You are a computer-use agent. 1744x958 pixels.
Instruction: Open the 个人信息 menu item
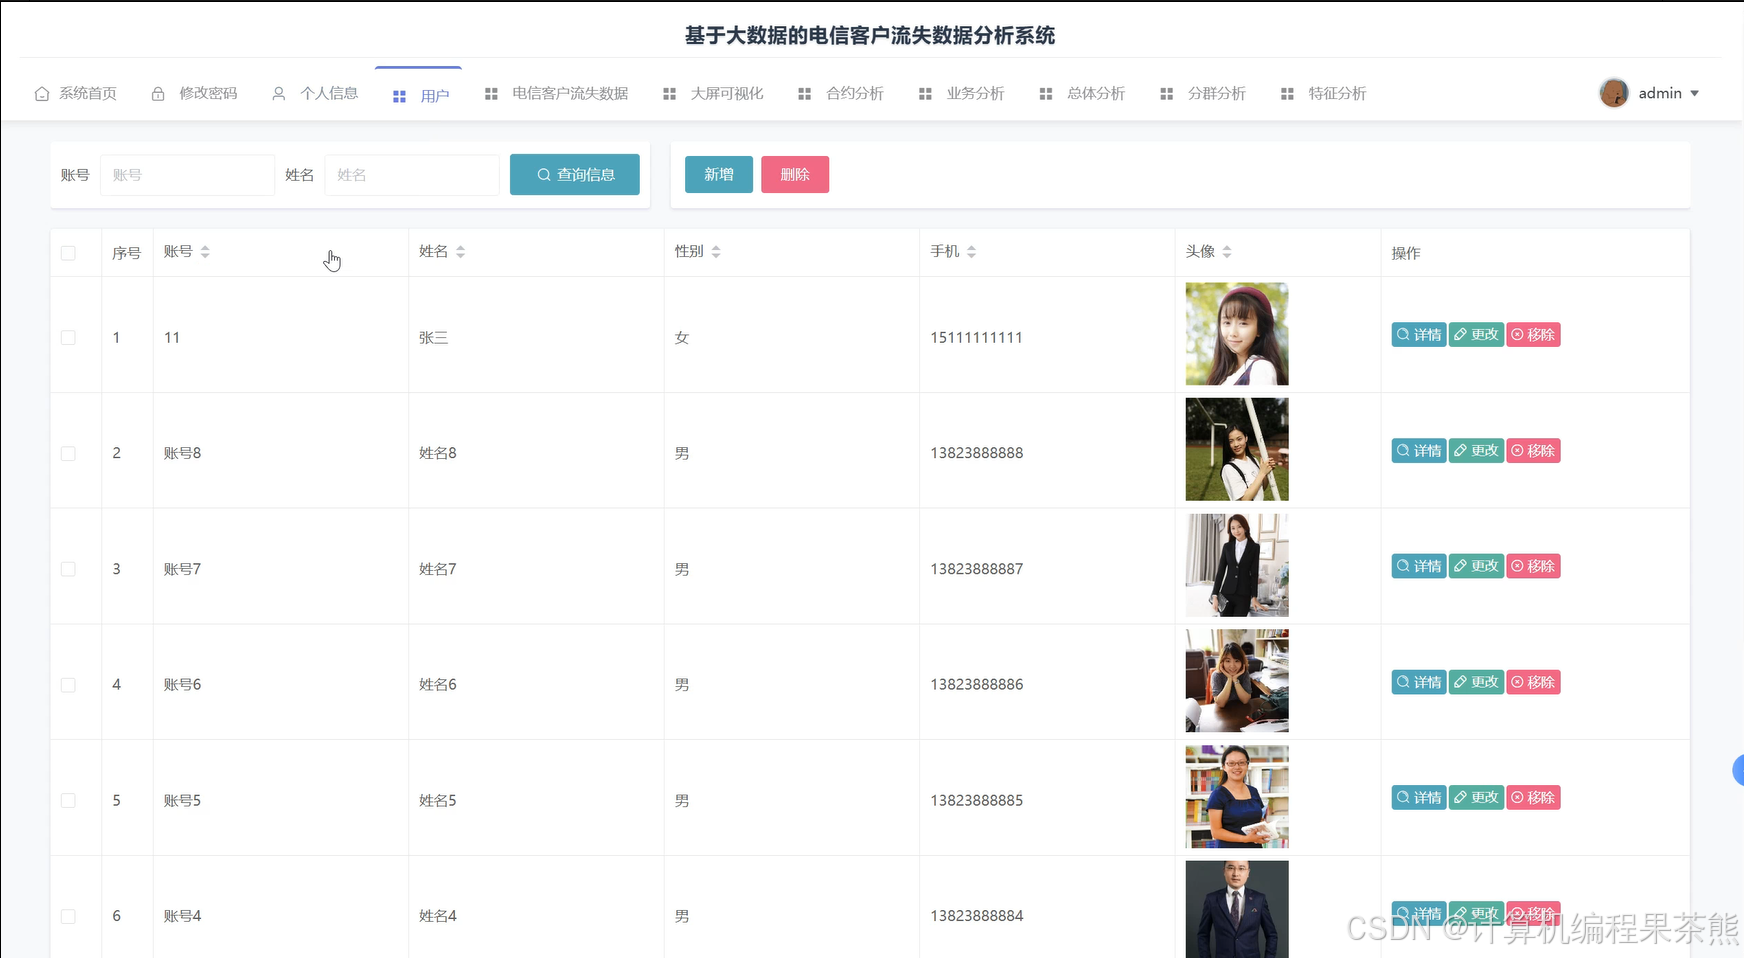click(x=316, y=93)
